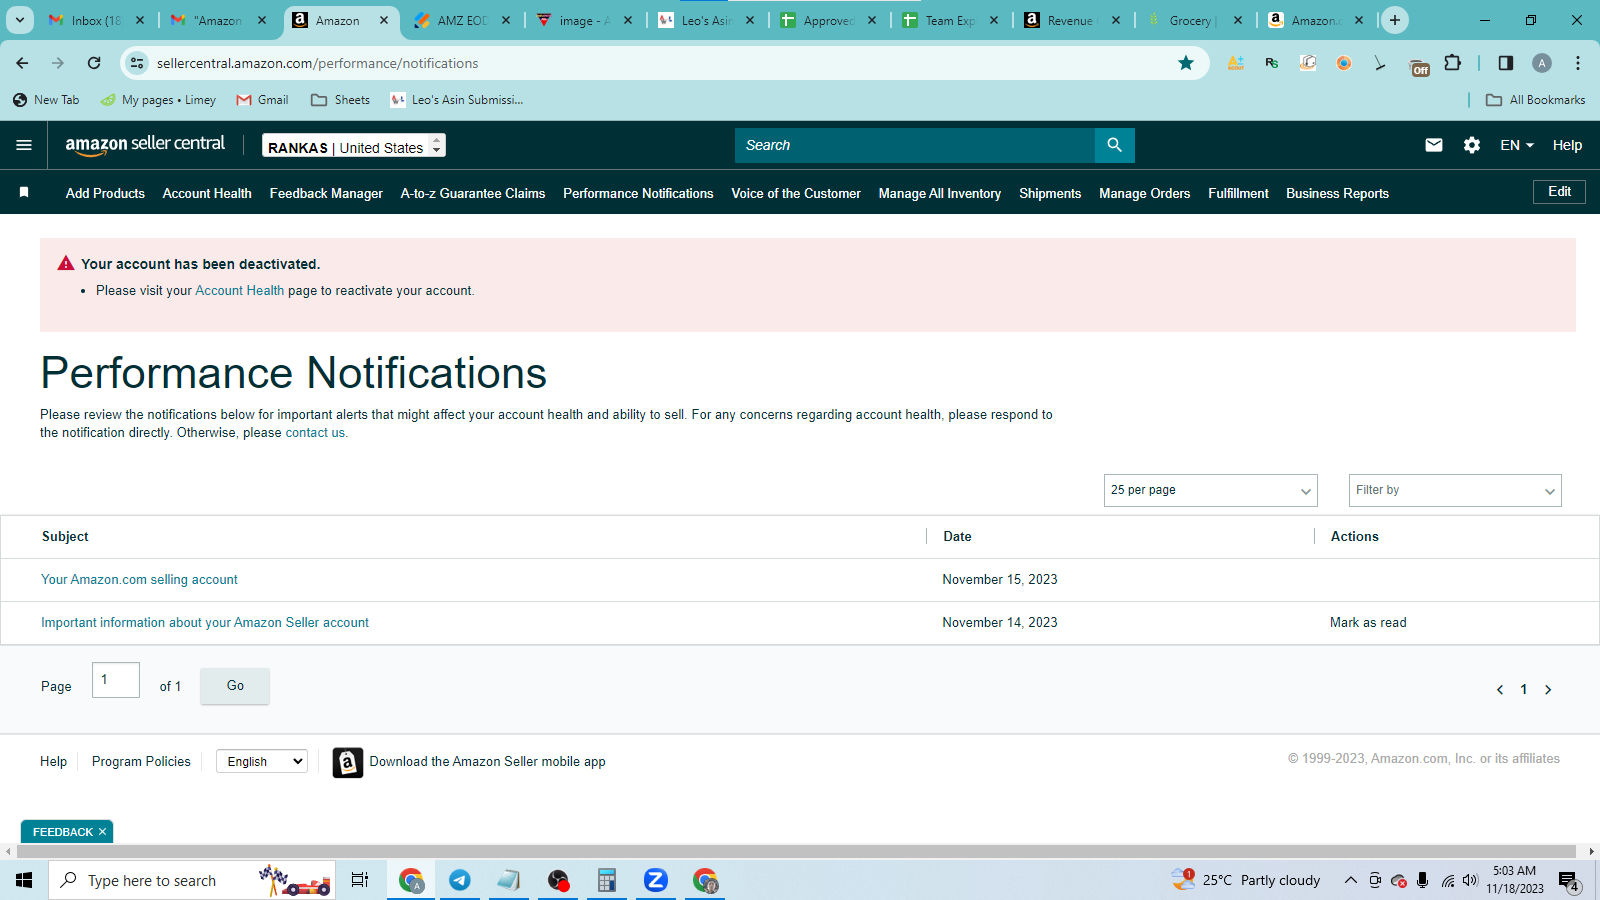Open a new browser tab
The image size is (1600, 900).
tap(1394, 20)
